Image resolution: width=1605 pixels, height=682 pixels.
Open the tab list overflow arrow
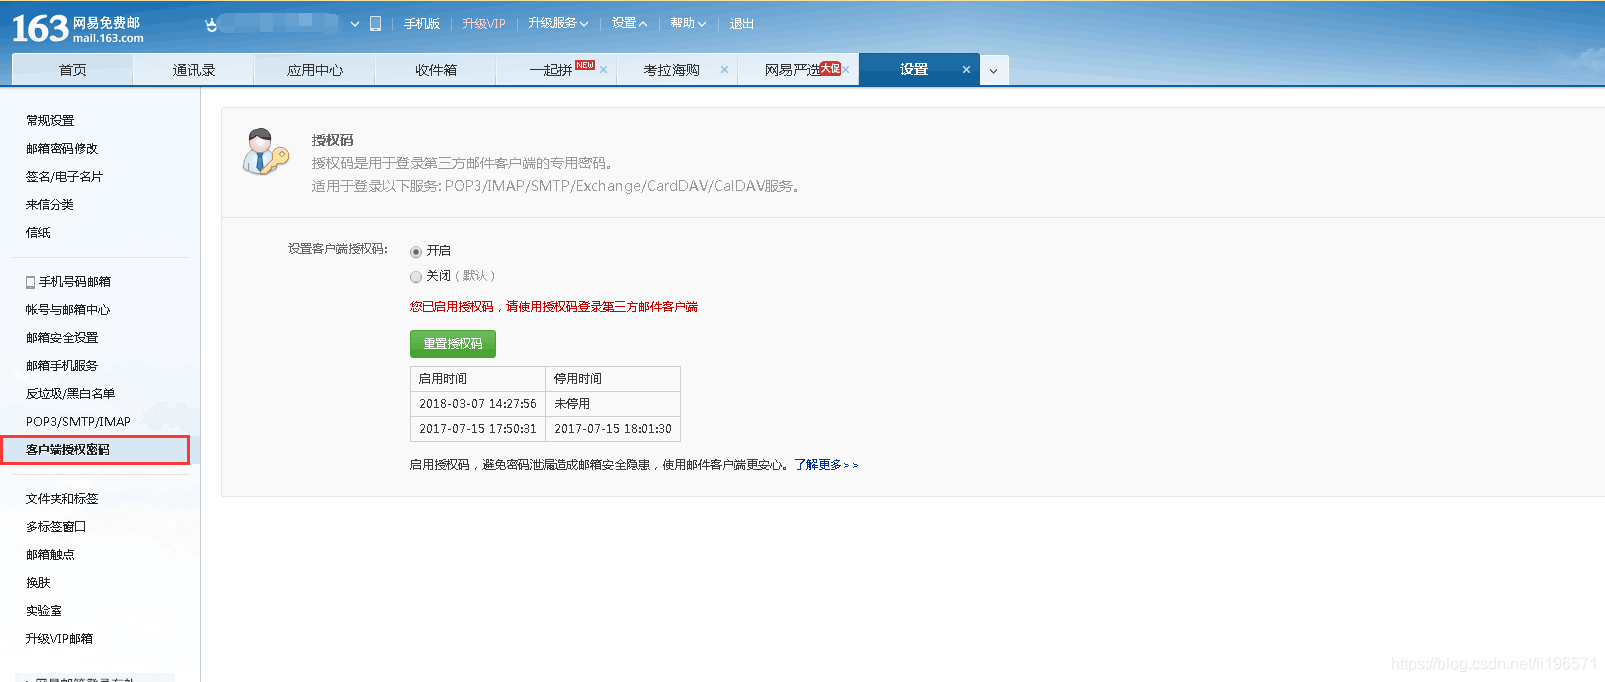(994, 71)
